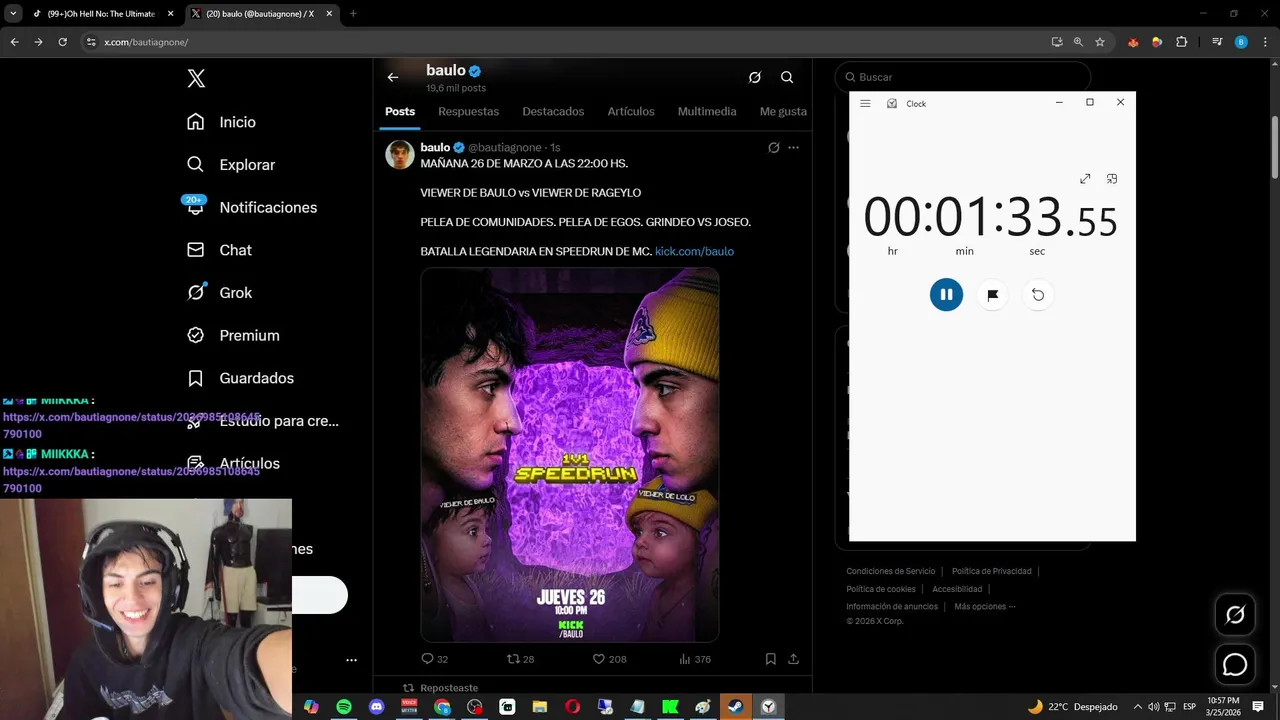The height and width of the screenshot is (720, 1280).
Task: Expand Más opciones in footer
Action: (x=984, y=606)
